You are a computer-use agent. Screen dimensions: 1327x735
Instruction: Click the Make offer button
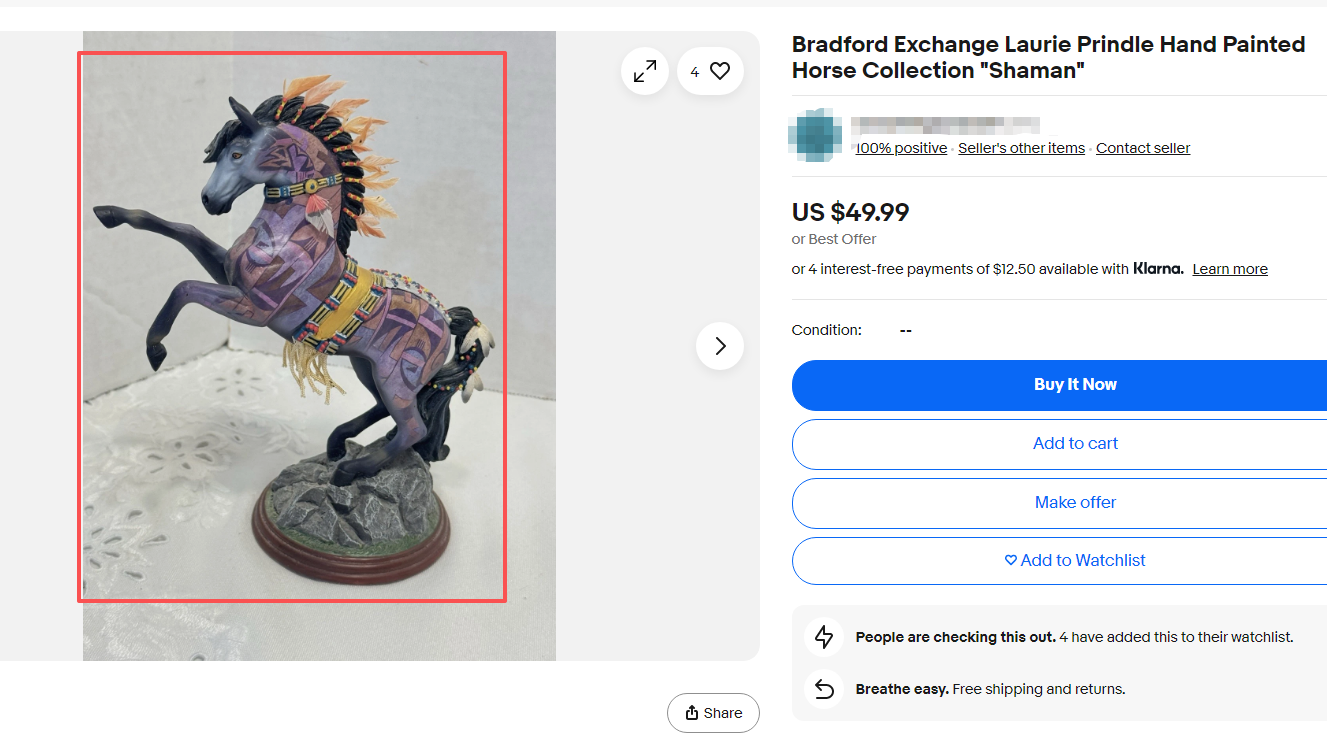pos(1075,503)
